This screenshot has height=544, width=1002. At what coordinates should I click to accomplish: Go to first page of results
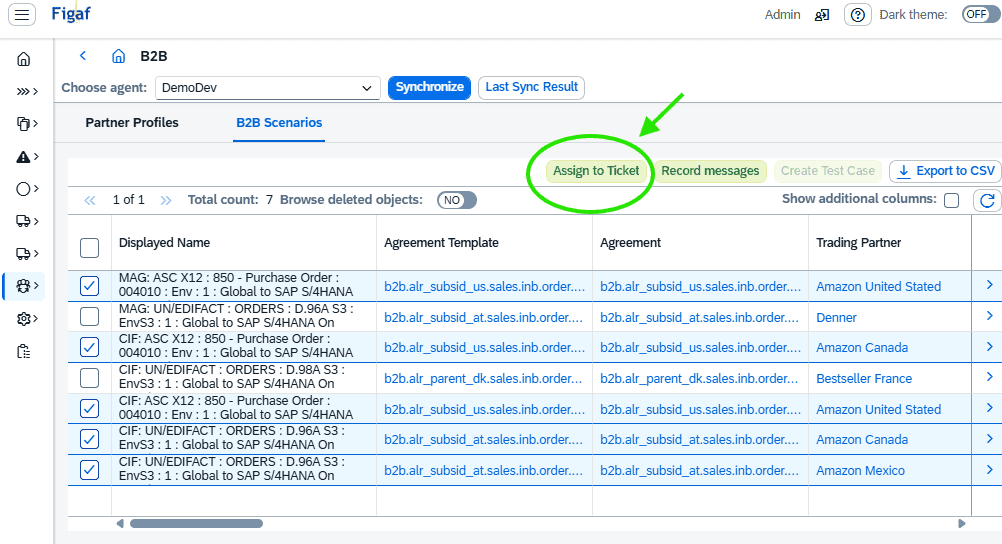pyautogui.click(x=90, y=200)
